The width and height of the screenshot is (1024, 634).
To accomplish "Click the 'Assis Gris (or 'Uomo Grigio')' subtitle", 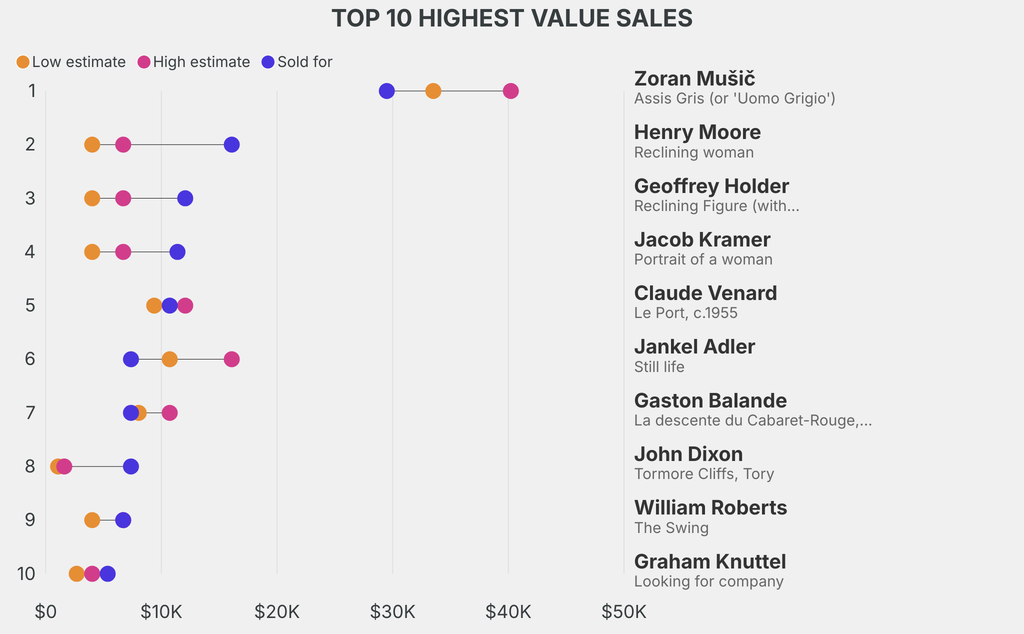I will click(734, 98).
